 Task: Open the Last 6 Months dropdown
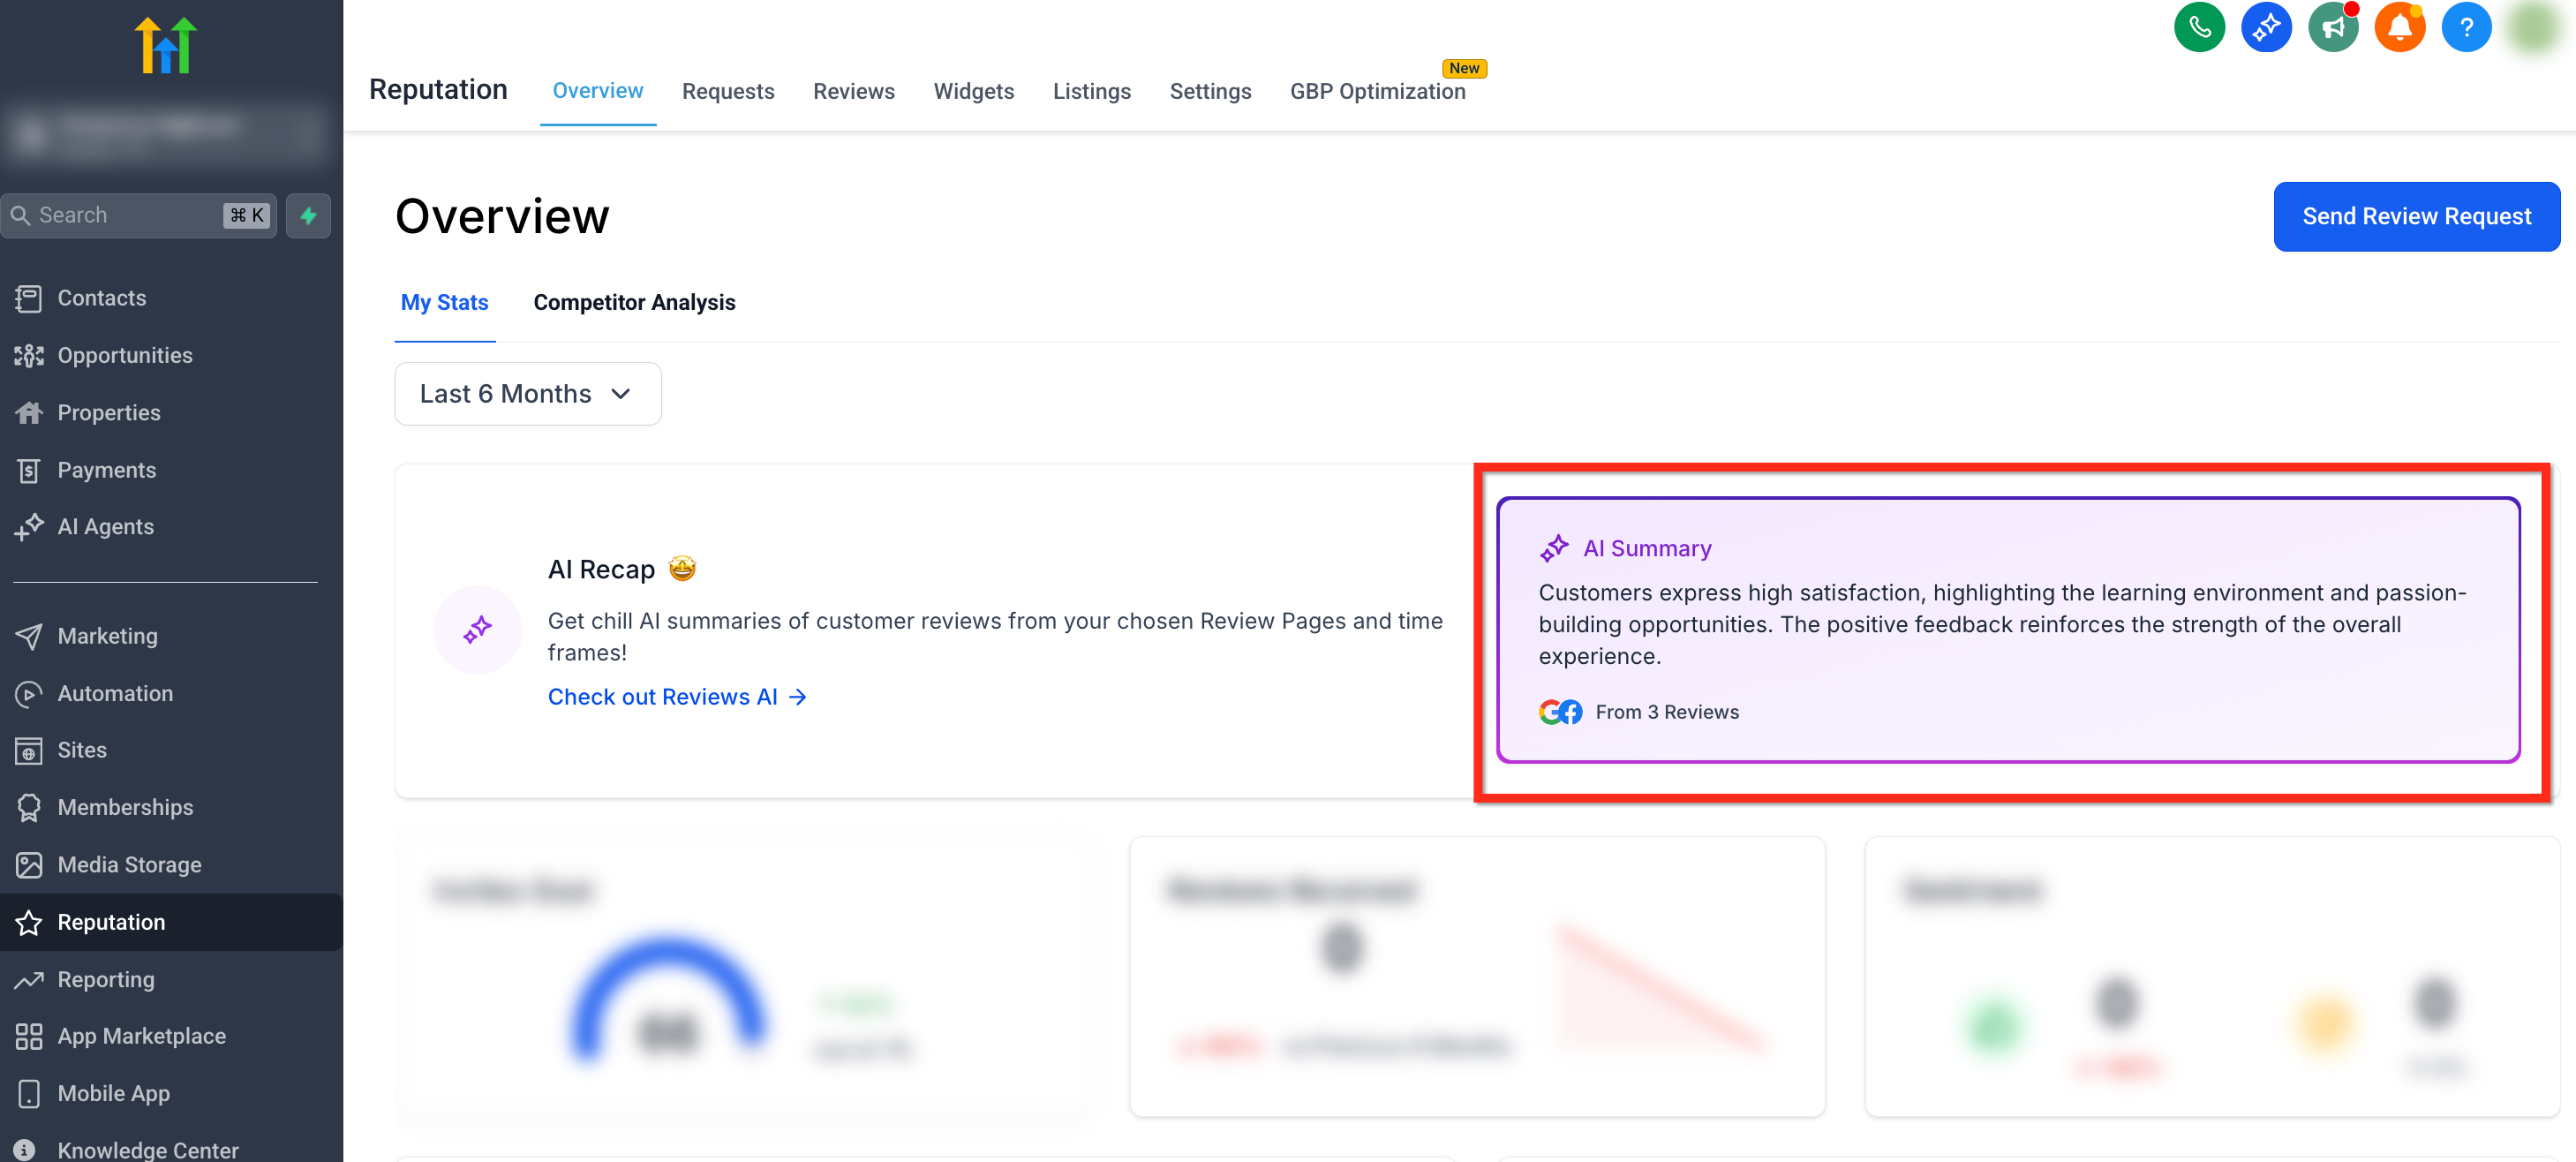pyautogui.click(x=527, y=394)
